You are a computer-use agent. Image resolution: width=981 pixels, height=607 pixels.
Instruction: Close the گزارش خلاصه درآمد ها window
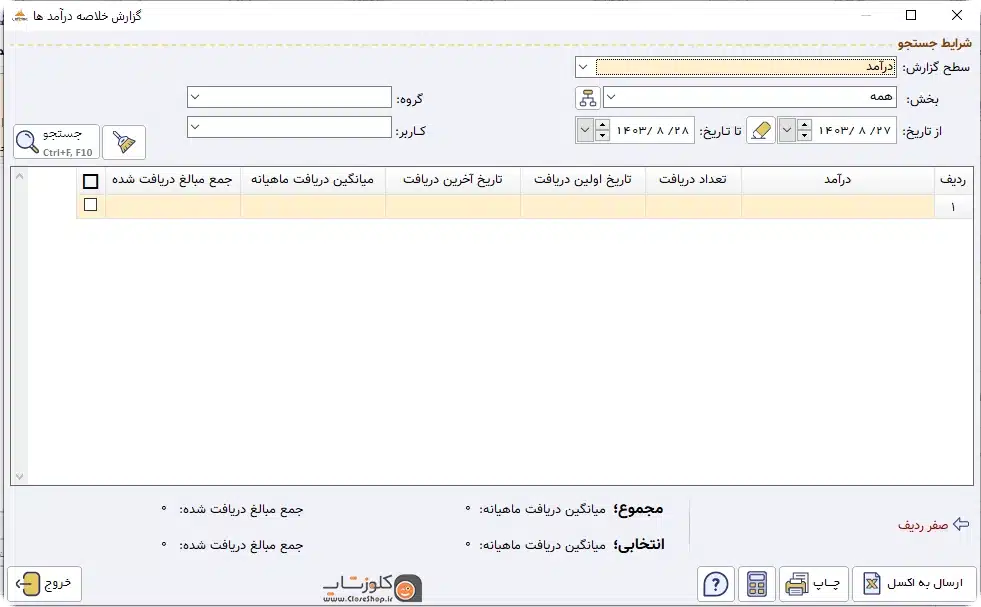[x=957, y=15]
